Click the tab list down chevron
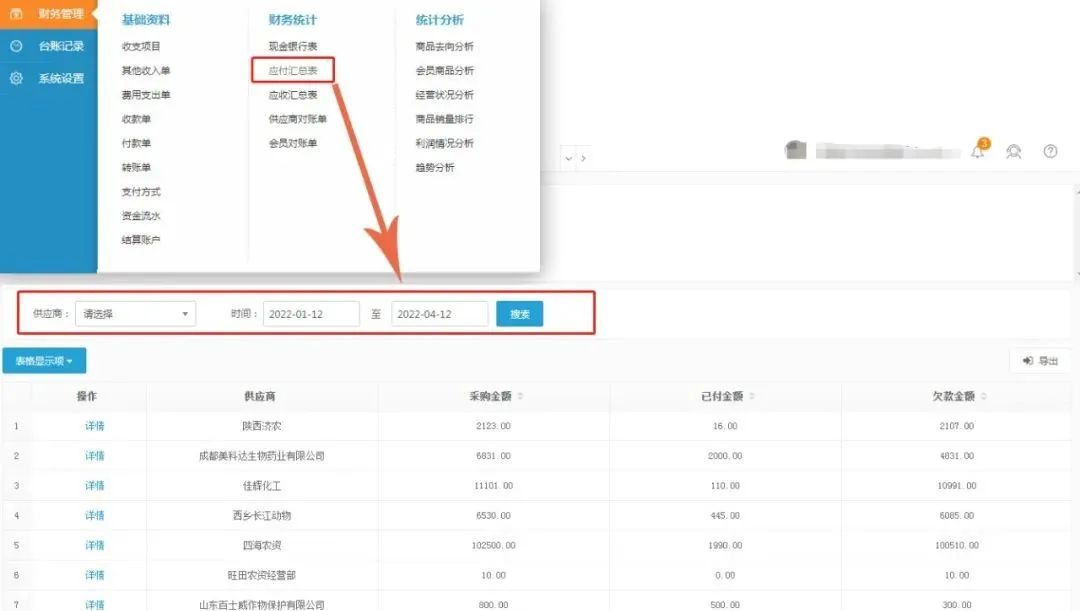 click(x=569, y=158)
